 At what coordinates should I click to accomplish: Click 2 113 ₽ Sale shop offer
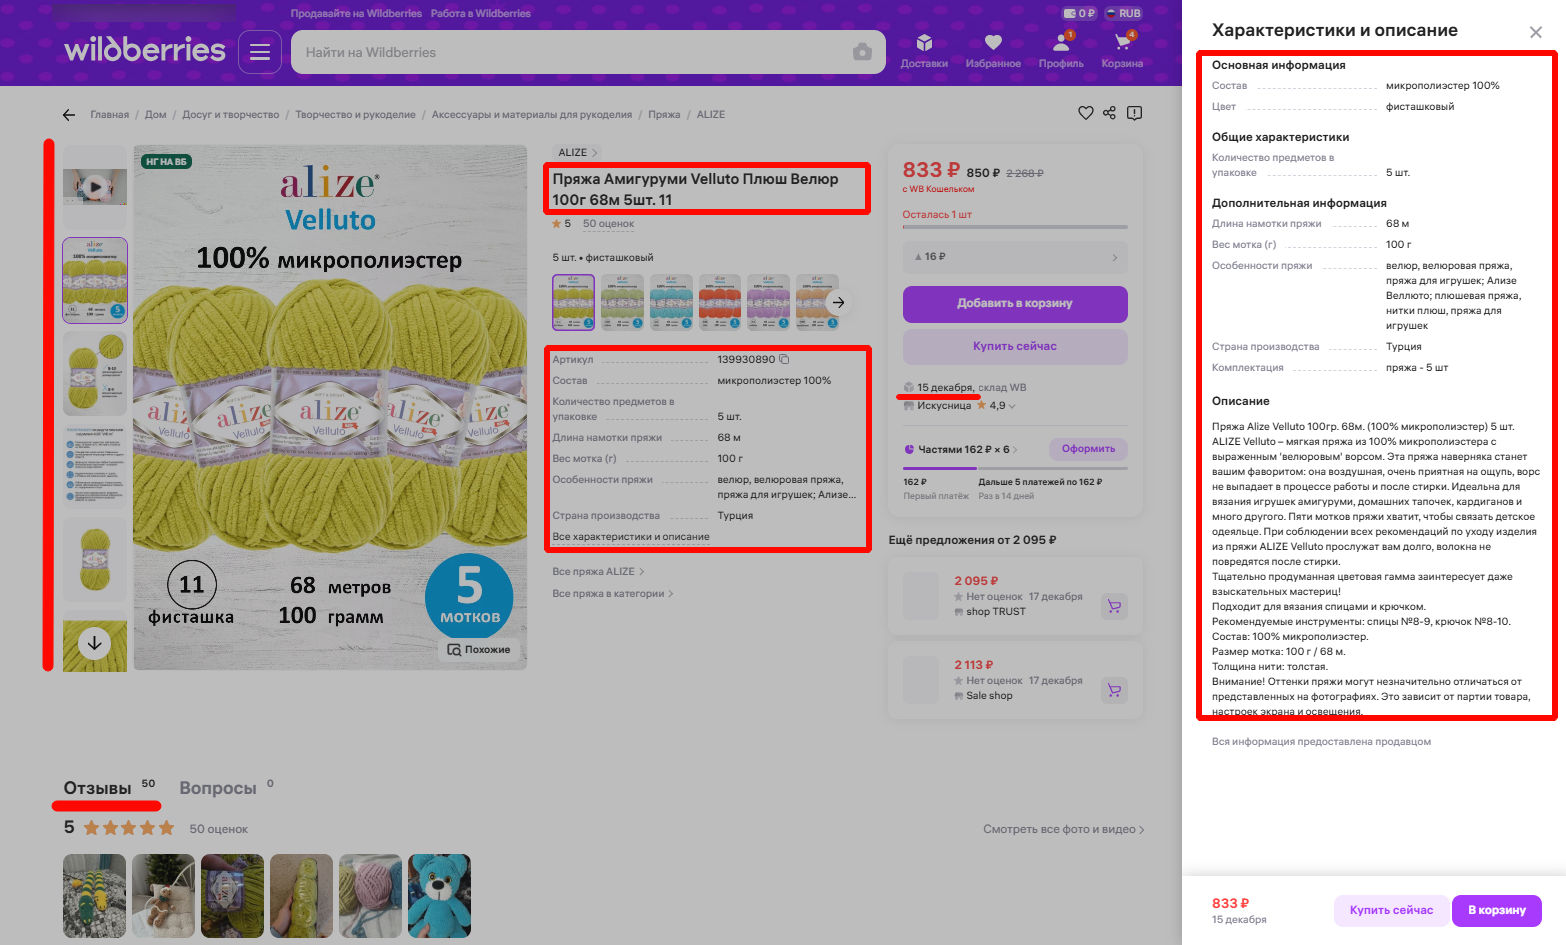[1015, 681]
